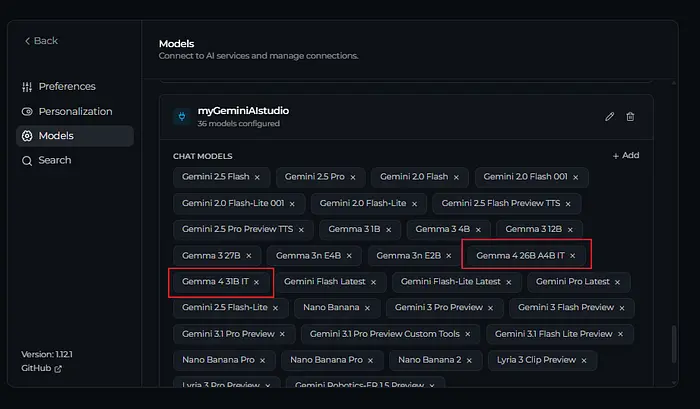
Task: Add a new chat model
Action: click(625, 156)
